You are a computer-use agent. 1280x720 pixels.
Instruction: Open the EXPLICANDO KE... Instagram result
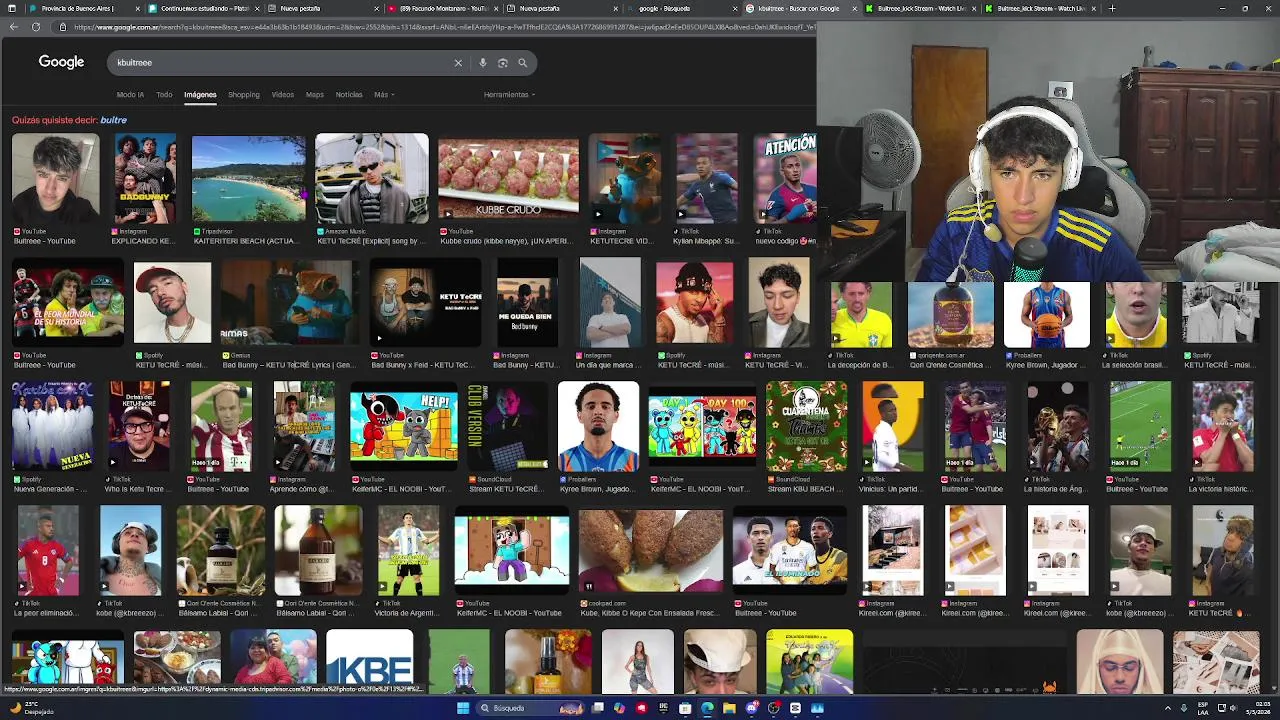click(143, 241)
